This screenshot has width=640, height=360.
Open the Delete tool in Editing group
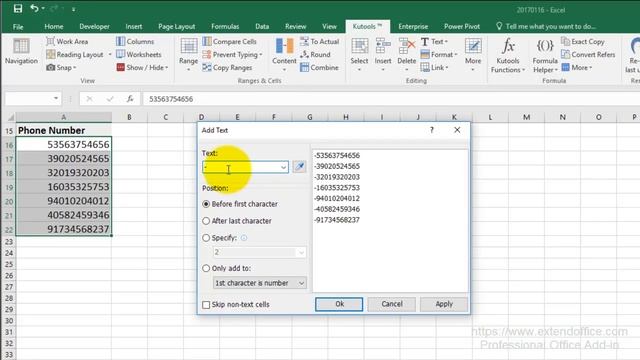(x=407, y=55)
